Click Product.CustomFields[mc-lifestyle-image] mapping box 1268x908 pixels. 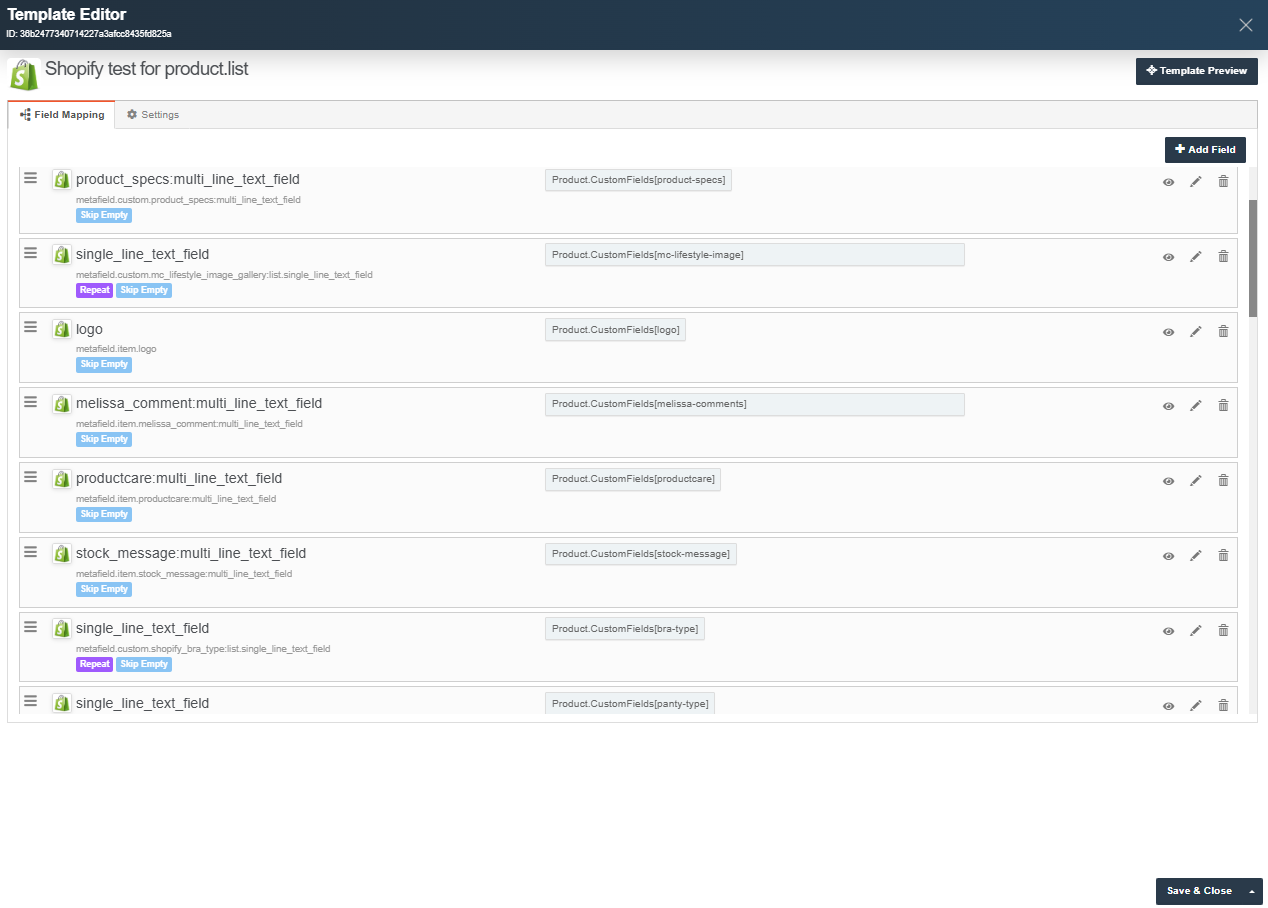click(754, 255)
